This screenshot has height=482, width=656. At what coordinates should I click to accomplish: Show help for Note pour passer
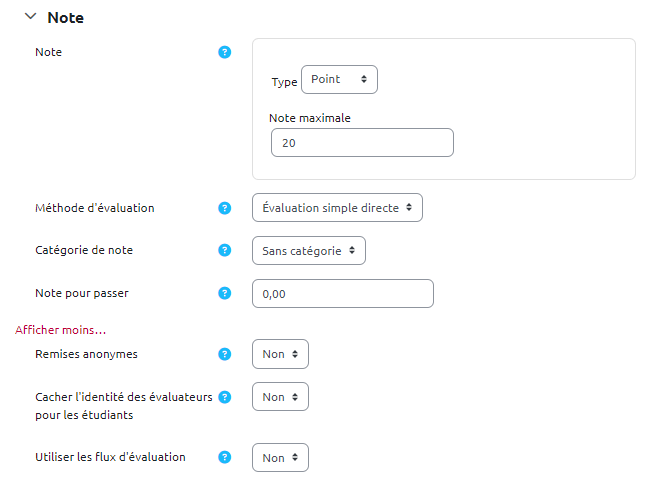coord(224,293)
